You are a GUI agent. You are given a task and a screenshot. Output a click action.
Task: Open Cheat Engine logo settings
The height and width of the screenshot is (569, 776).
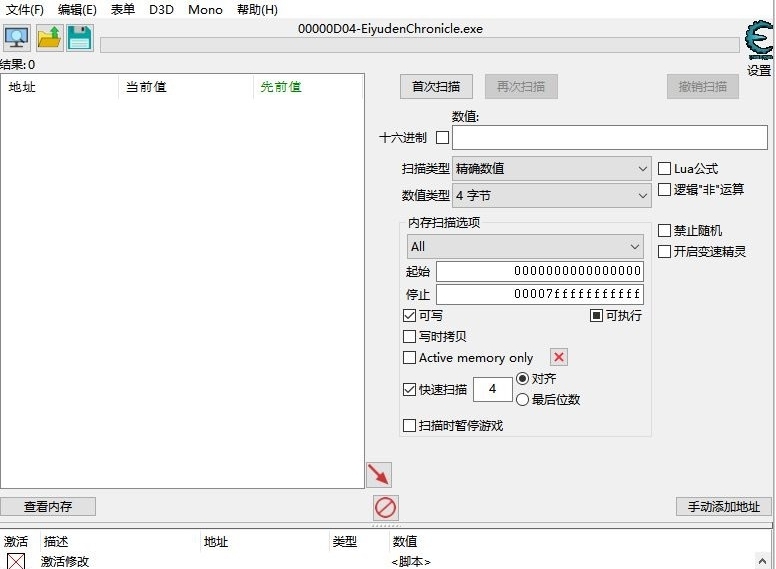coord(759,40)
